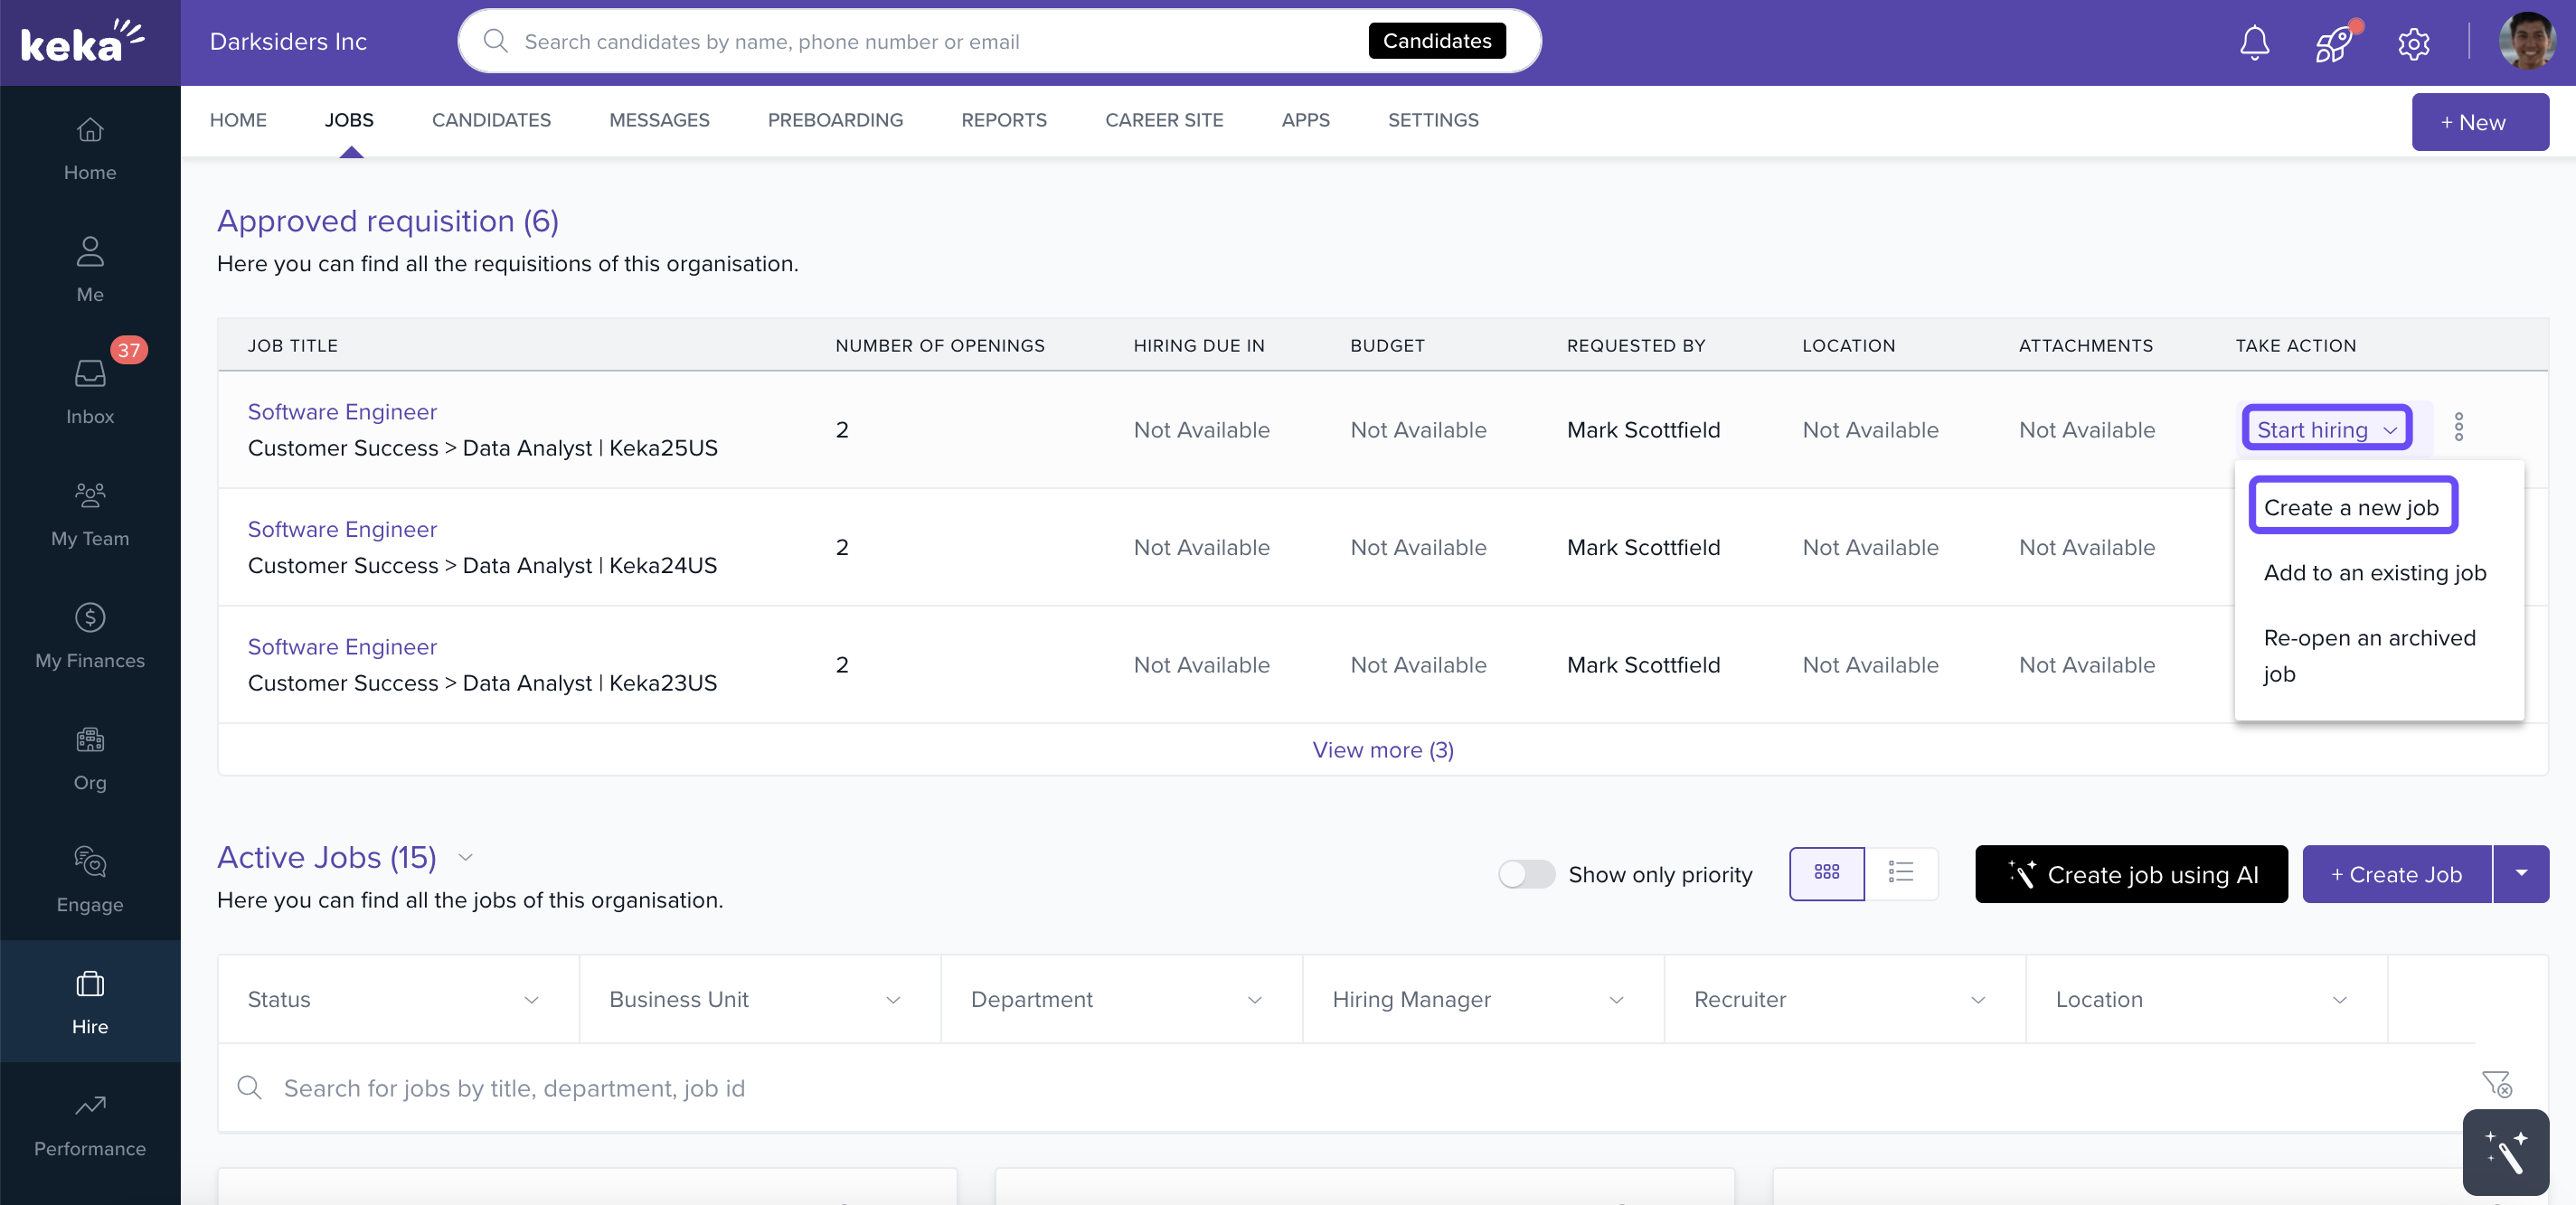Expand the Status filter dropdown

tap(397, 999)
